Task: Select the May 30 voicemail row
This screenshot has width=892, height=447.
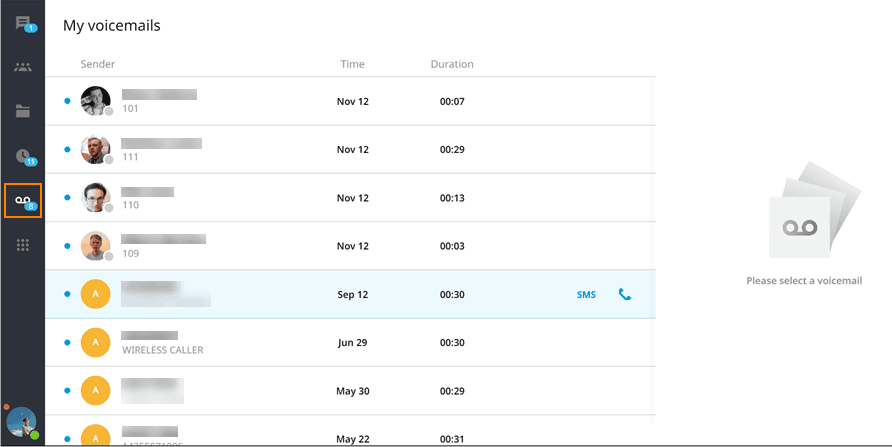Action: point(350,390)
